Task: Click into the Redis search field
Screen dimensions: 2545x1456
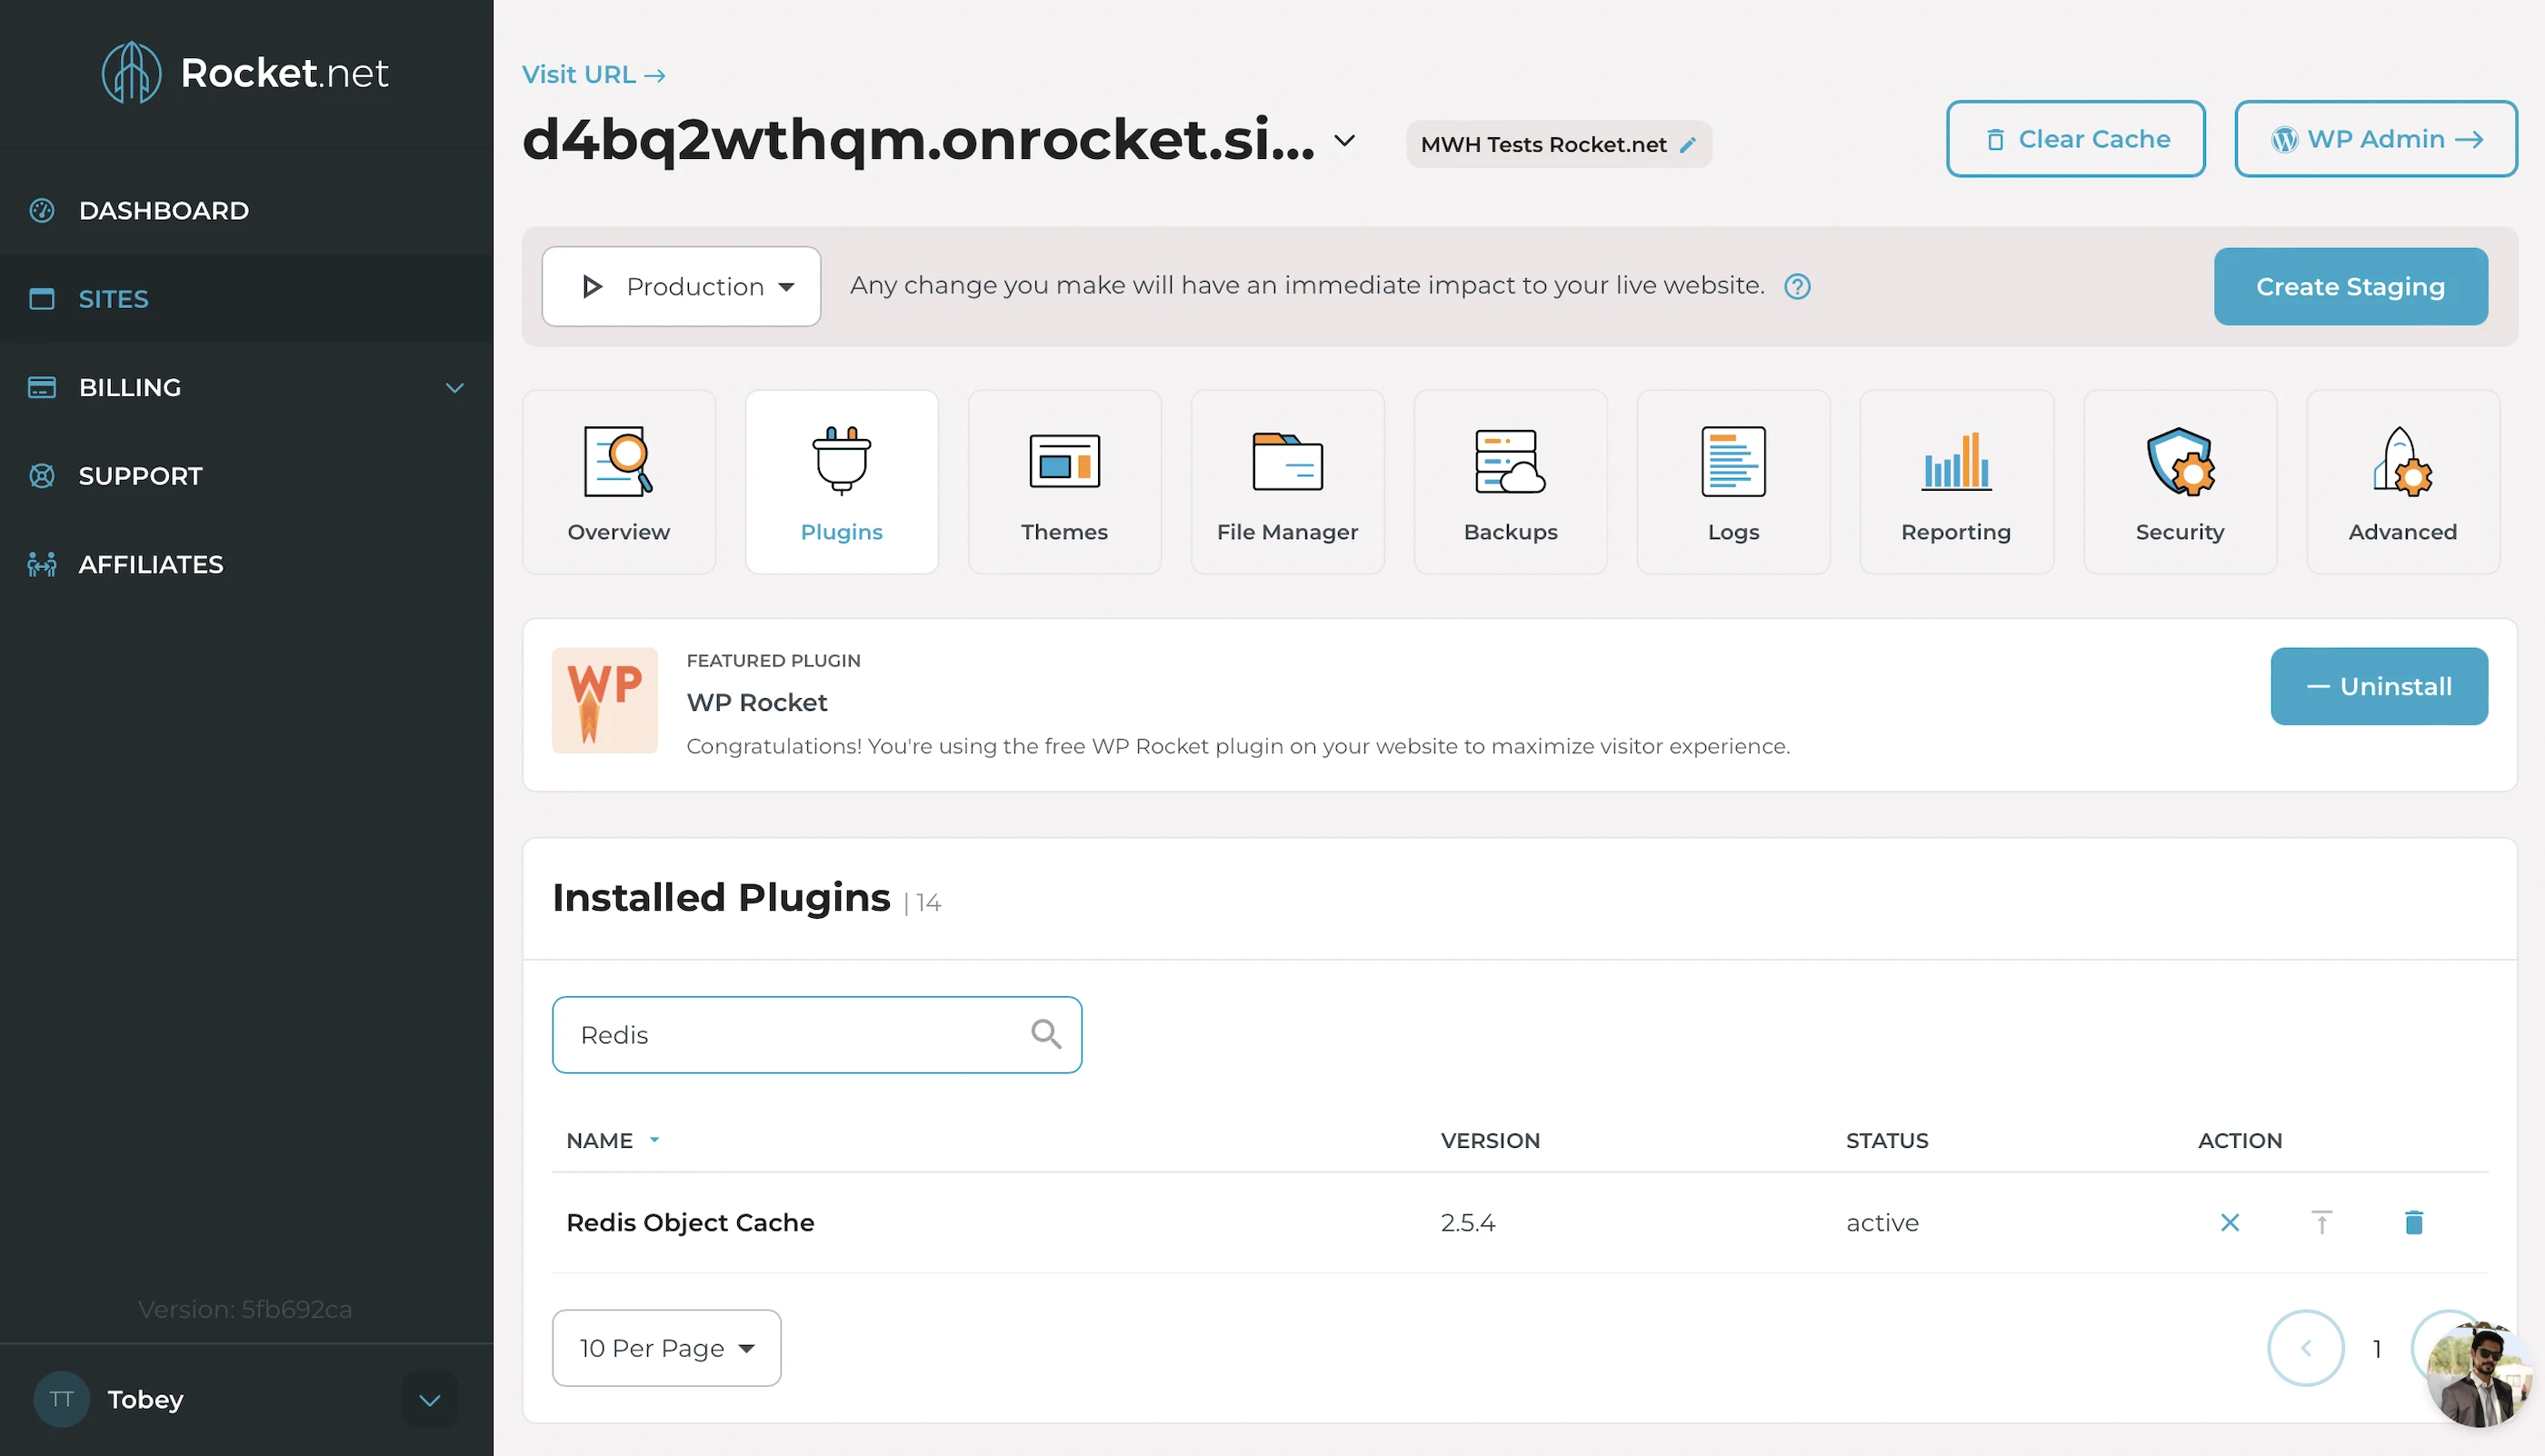Action: [x=790, y=1035]
